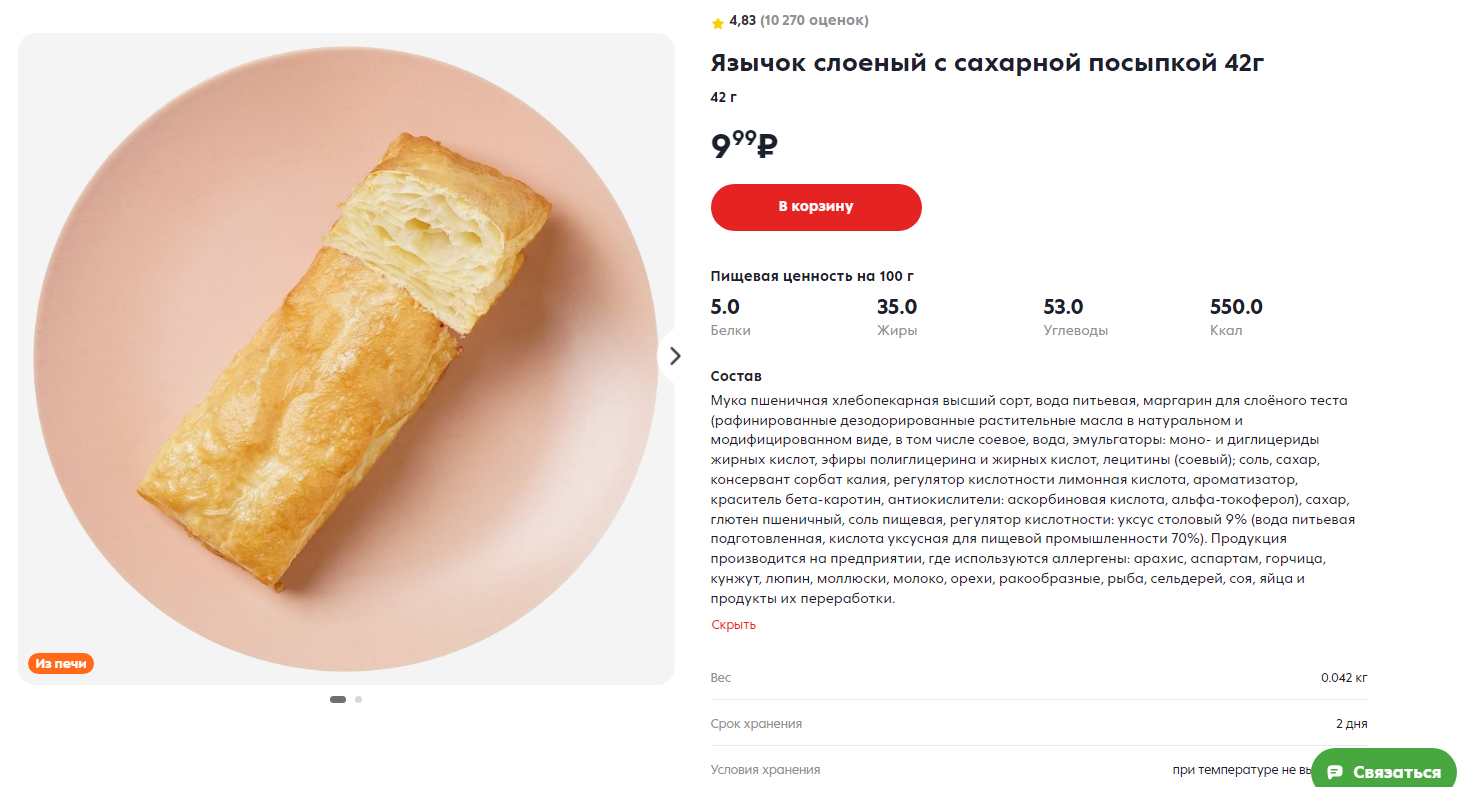Viewport: 1472px width, 787px height.
Task: Select the first carousel dot indicator
Action: click(x=338, y=700)
